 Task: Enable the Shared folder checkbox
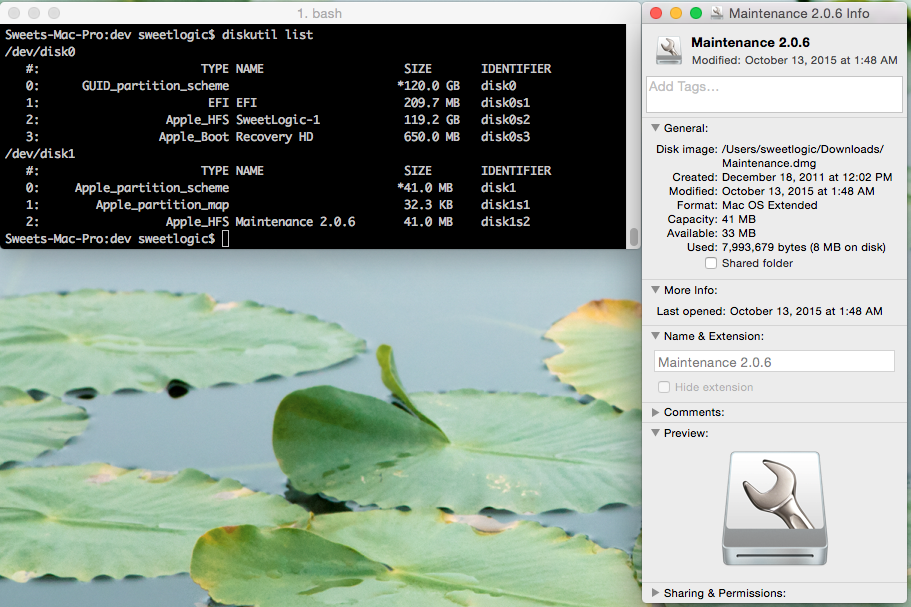pos(711,263)
